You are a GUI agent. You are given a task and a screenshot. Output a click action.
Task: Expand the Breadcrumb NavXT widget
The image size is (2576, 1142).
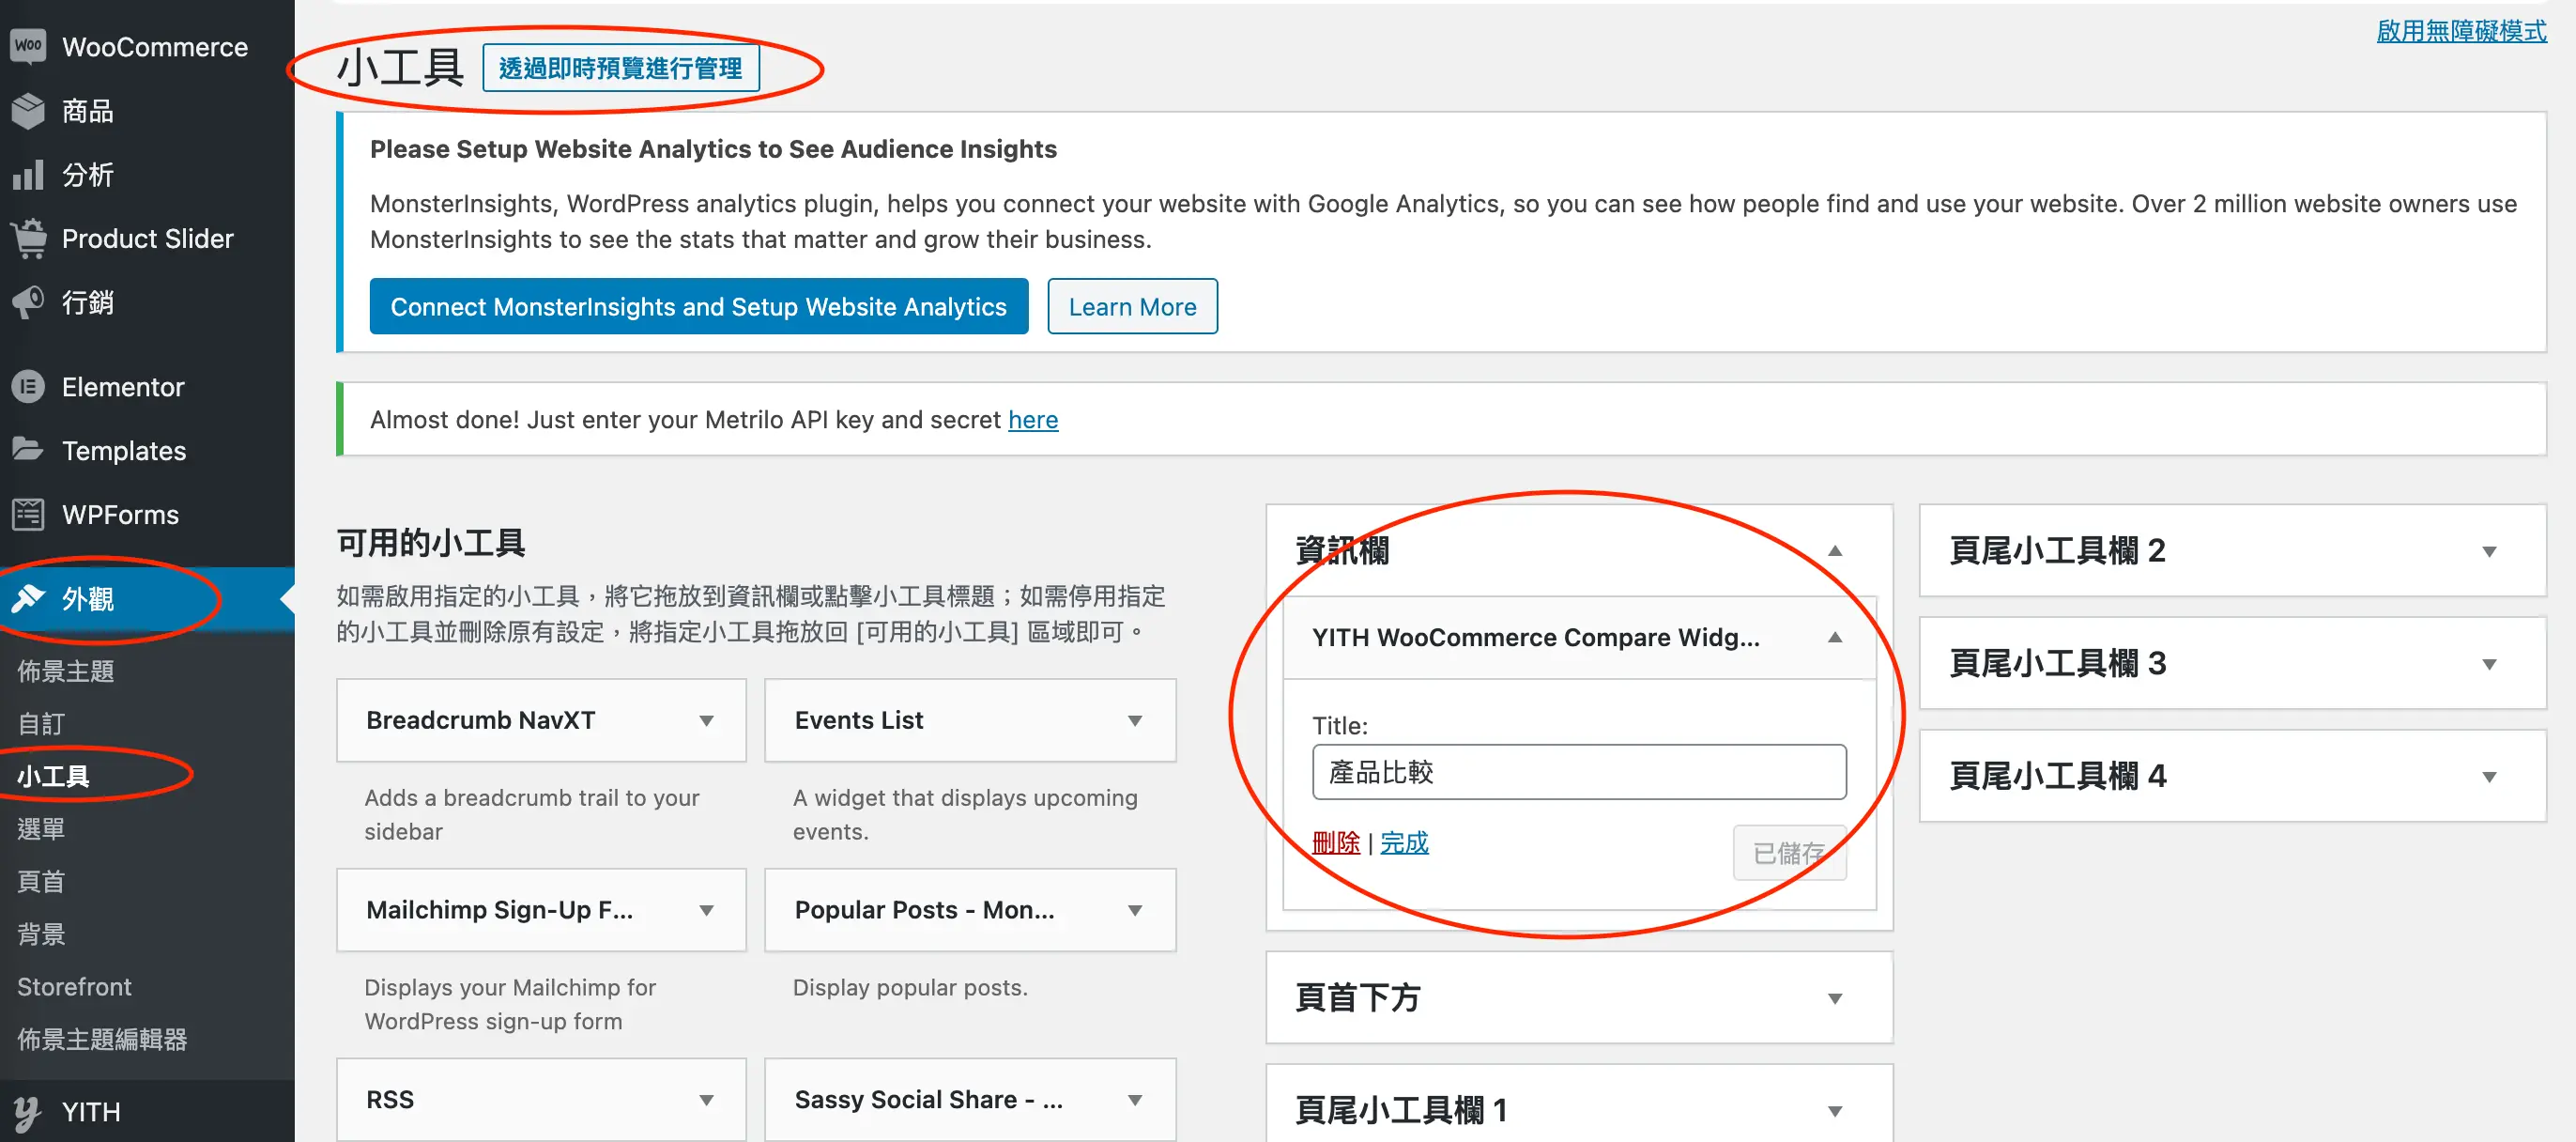(706, 720)
